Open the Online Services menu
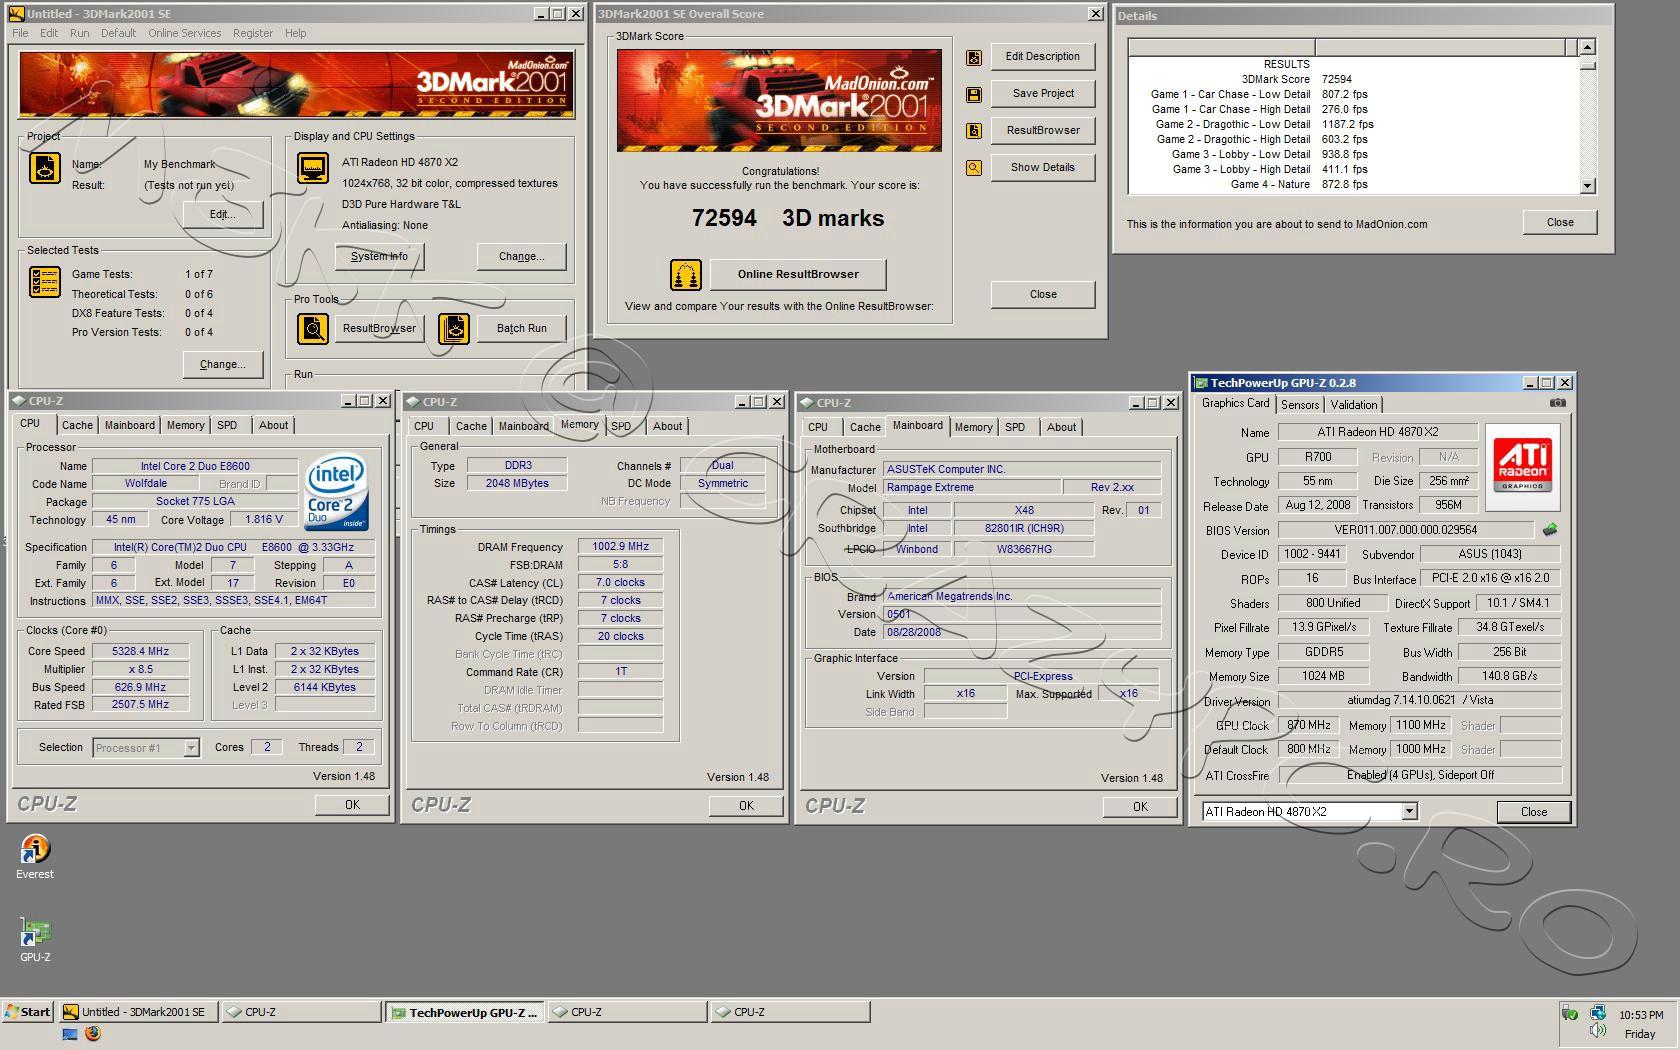 (185, 33)
